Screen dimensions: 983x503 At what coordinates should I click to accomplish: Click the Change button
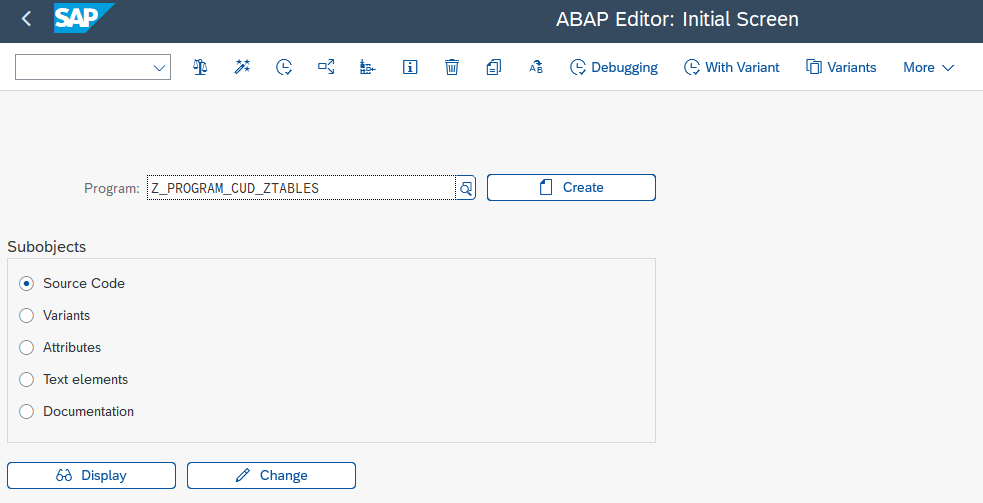click(x=271, y=475)
